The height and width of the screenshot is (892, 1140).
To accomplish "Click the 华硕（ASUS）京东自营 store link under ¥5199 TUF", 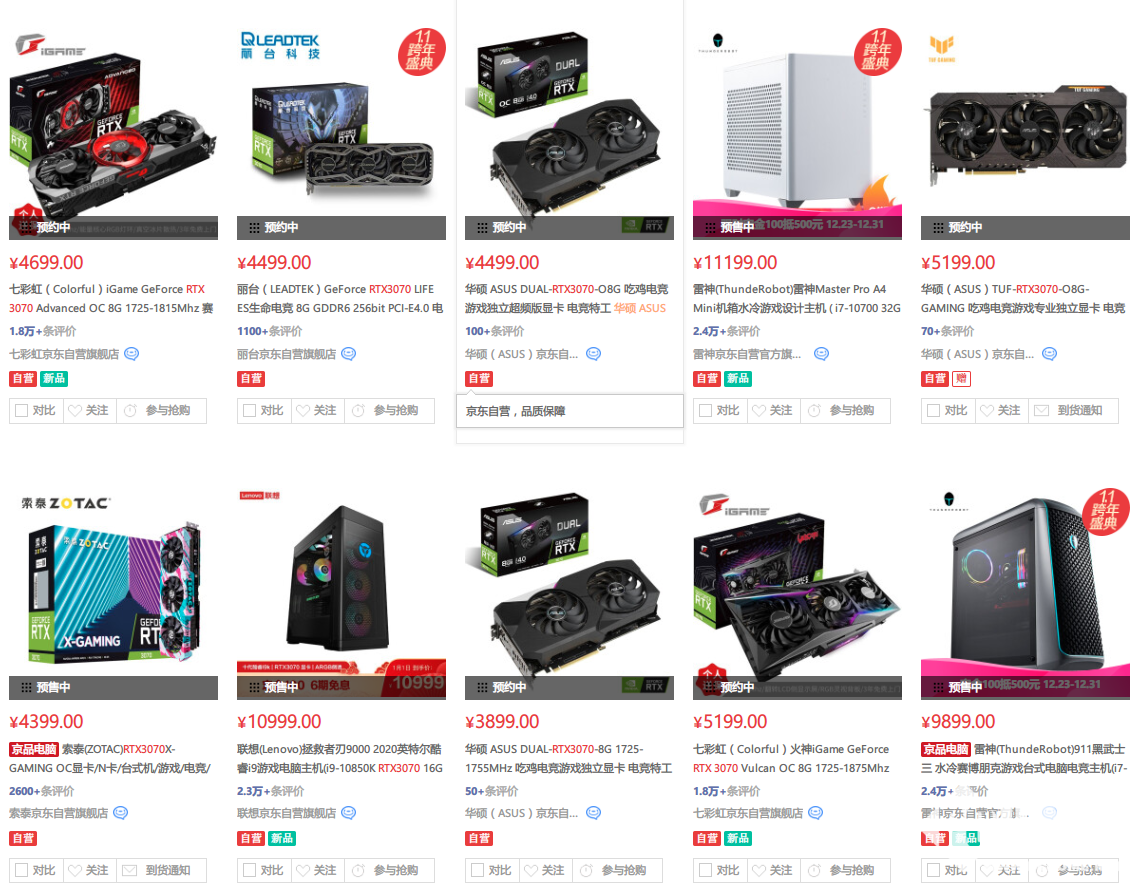I will coord(977,354).
